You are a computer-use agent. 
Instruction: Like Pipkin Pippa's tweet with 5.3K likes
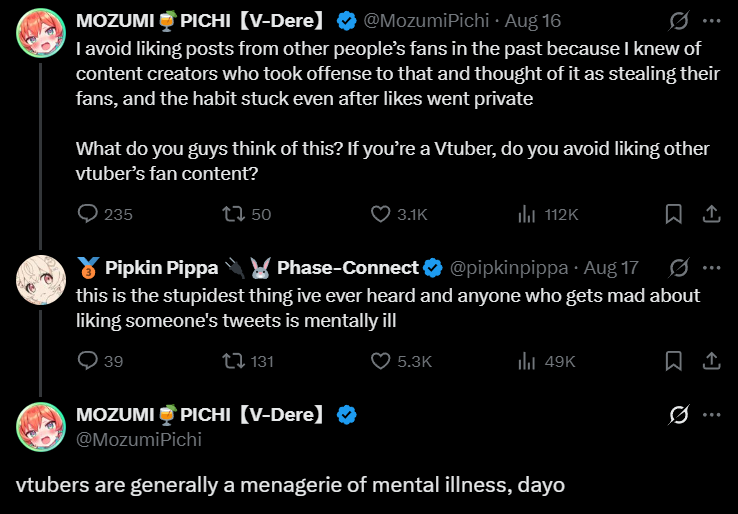(401, 361)
